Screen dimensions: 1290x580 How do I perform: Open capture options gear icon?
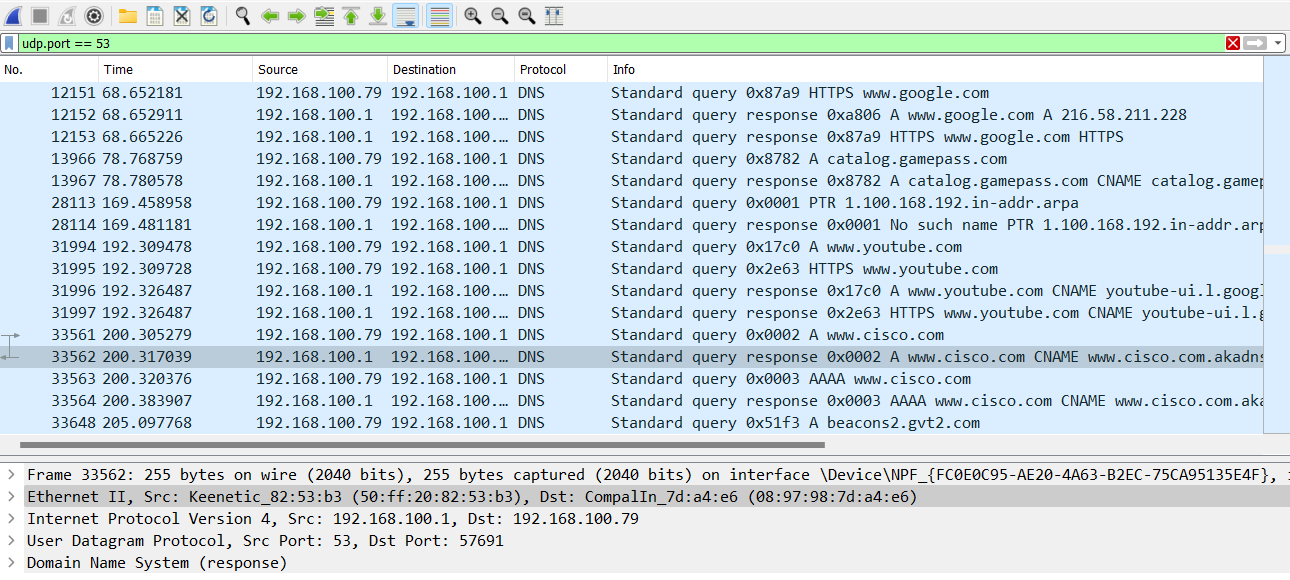click(x=94, y=16)
